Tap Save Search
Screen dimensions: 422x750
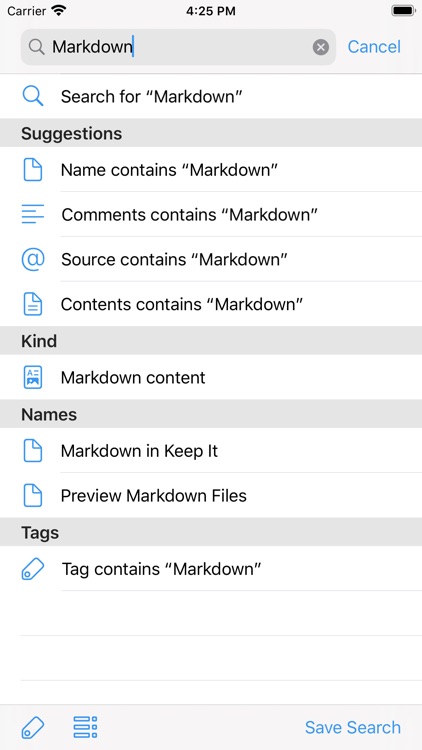(353, 728)
